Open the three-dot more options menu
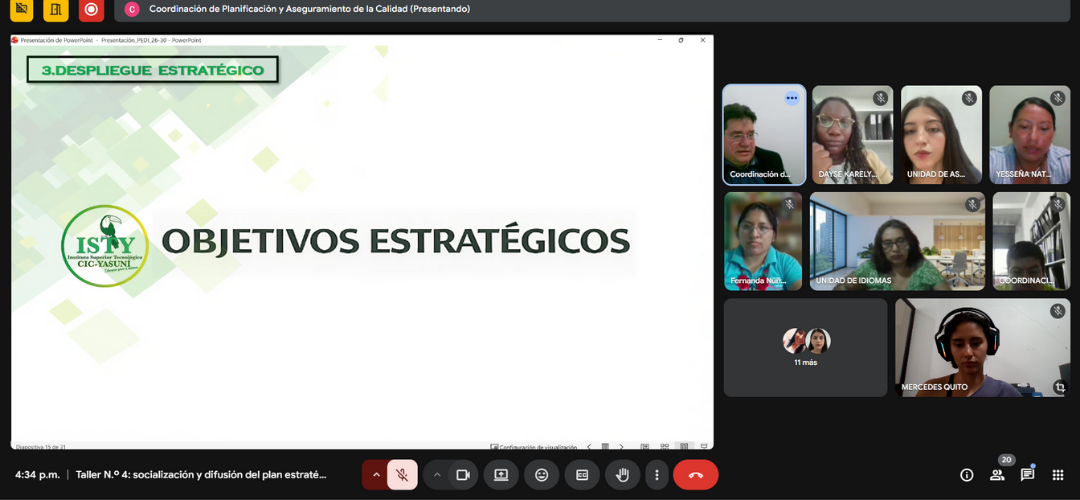Image resolution: width=1080 pixels, height=500 pixels. click(x=656, y=475)
